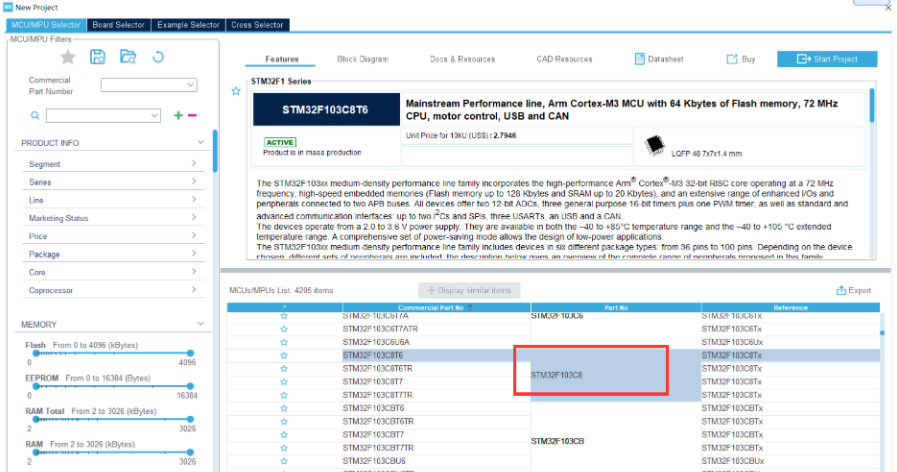This screenshot has width=897, height=472.
Task: Open the Commercial Part Number dropdown
Action: pyautogui.click(x=149, y=85)
